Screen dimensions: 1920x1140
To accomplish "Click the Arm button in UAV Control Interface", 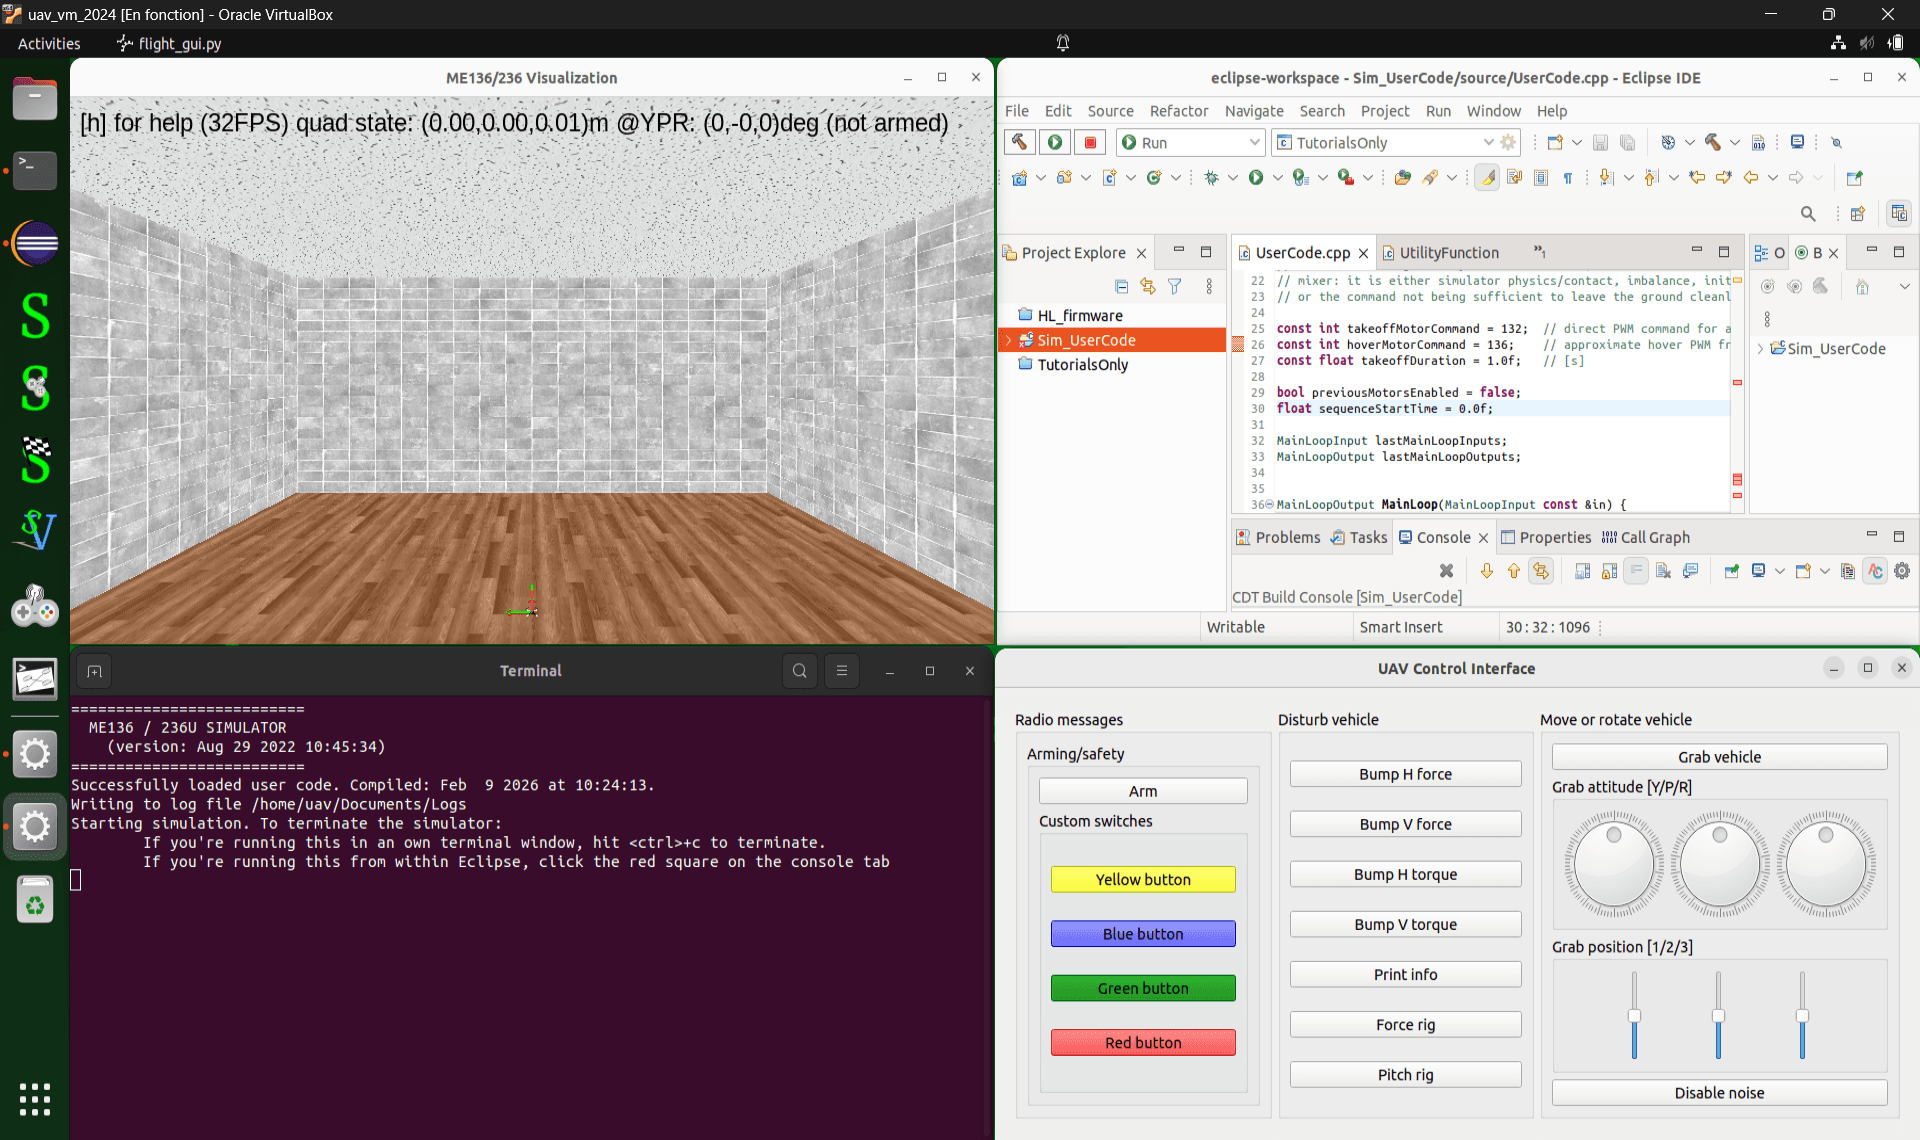I will pos(1143,791).
